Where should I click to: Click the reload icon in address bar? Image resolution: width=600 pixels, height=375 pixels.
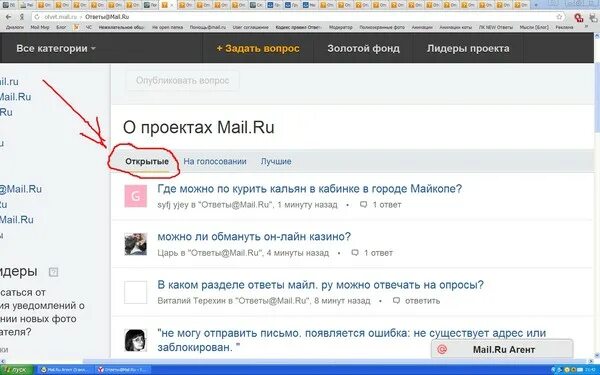(x=37, y=17)
